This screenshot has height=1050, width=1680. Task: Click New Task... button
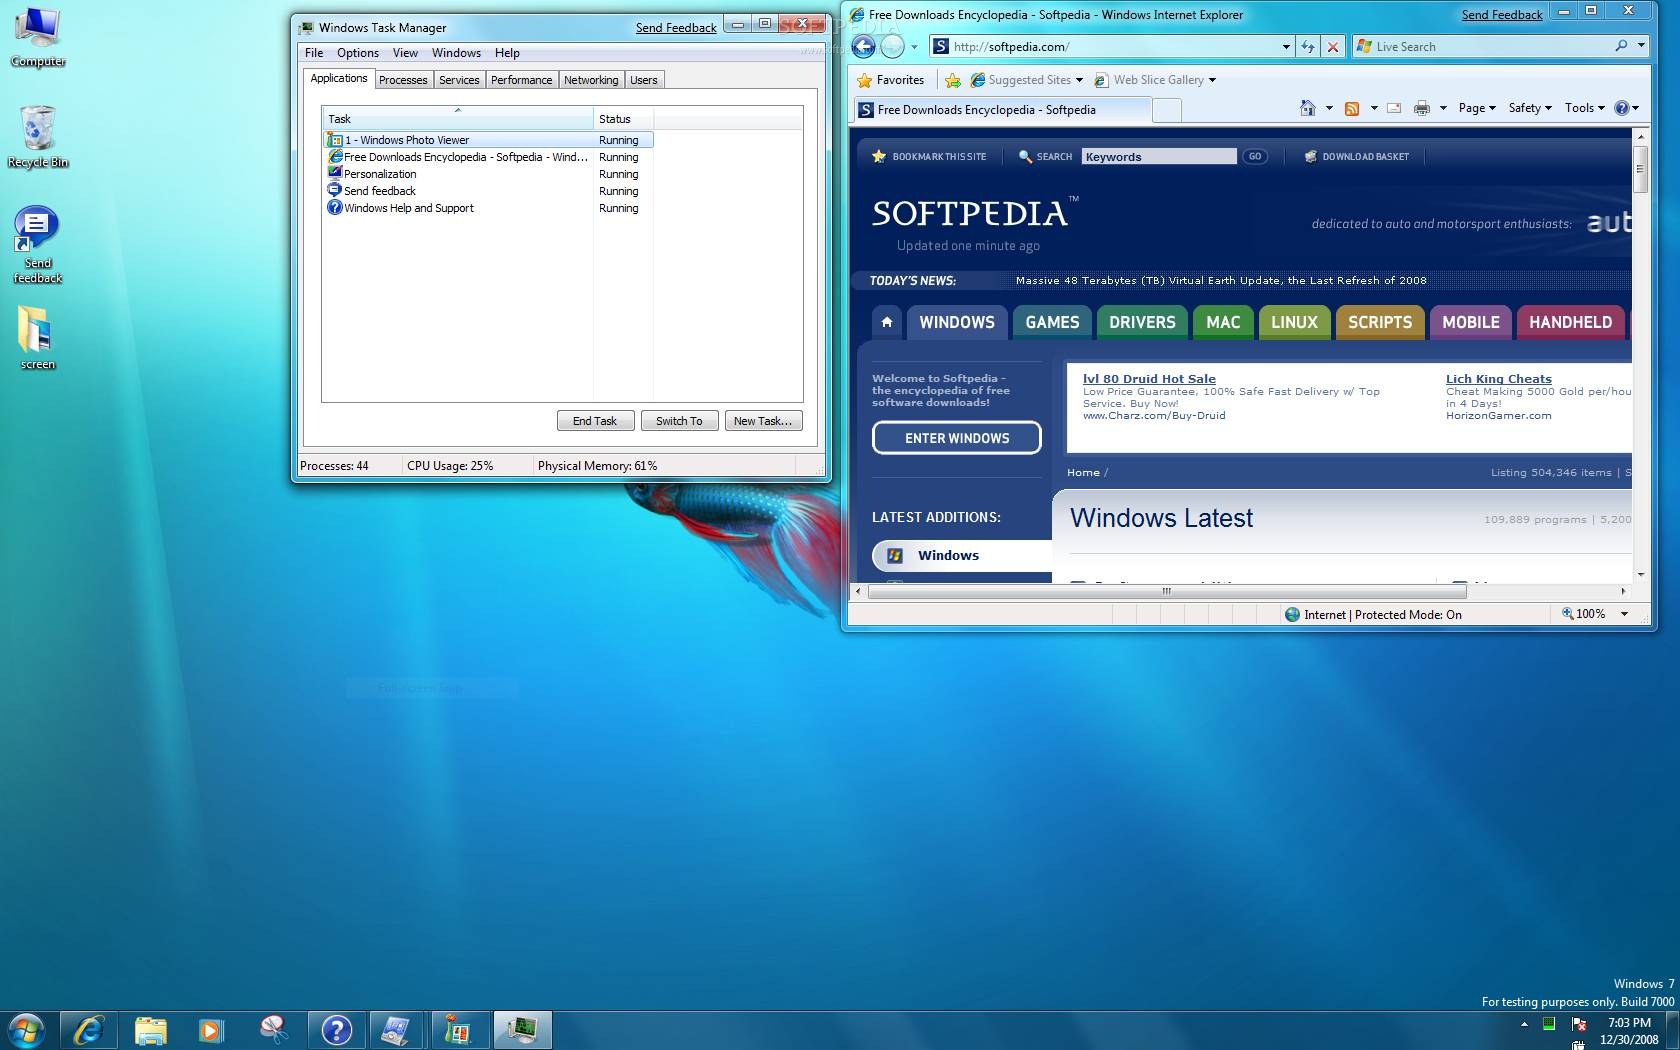pyautogui.click(x=763, y=421)
